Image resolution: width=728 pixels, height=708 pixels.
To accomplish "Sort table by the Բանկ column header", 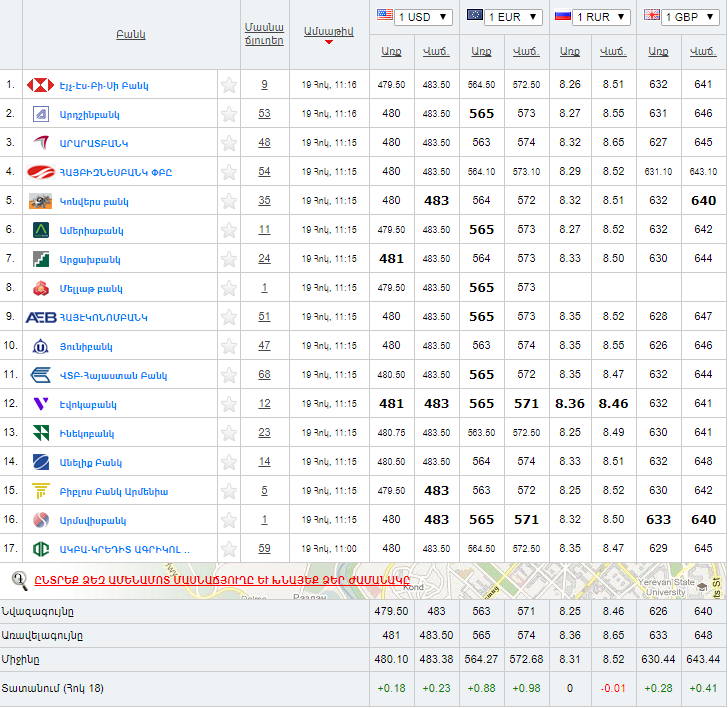I will pyautogui.click(x=131, y=34).
